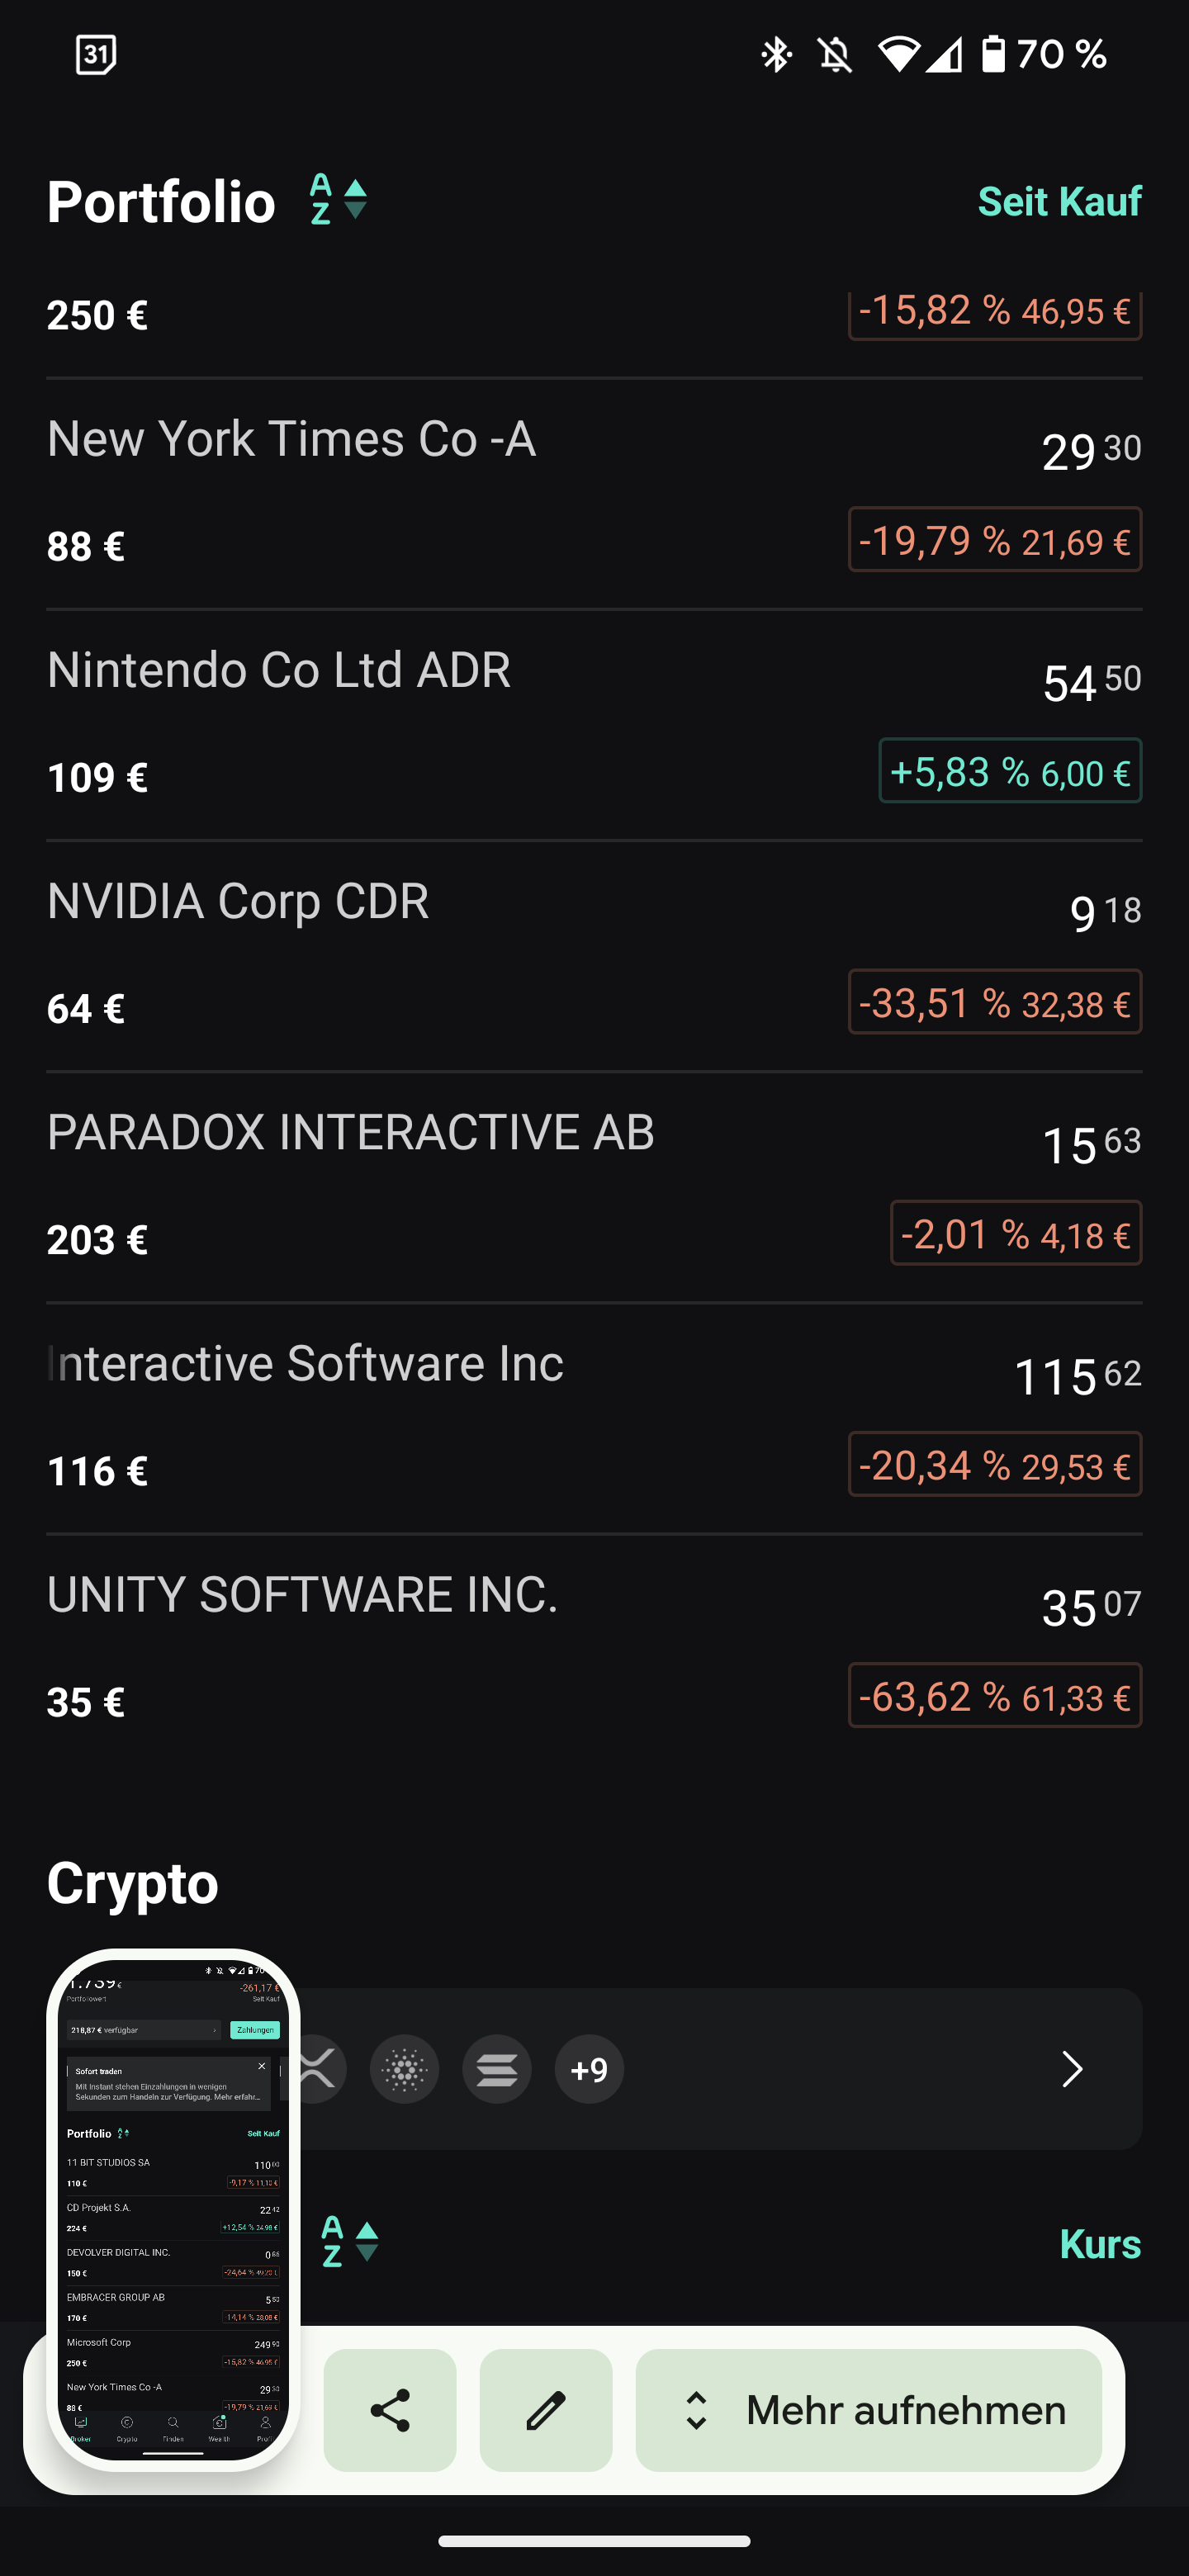
Task: Tap the share icon in the screenshot toolbar
Action: (390, 2410)
